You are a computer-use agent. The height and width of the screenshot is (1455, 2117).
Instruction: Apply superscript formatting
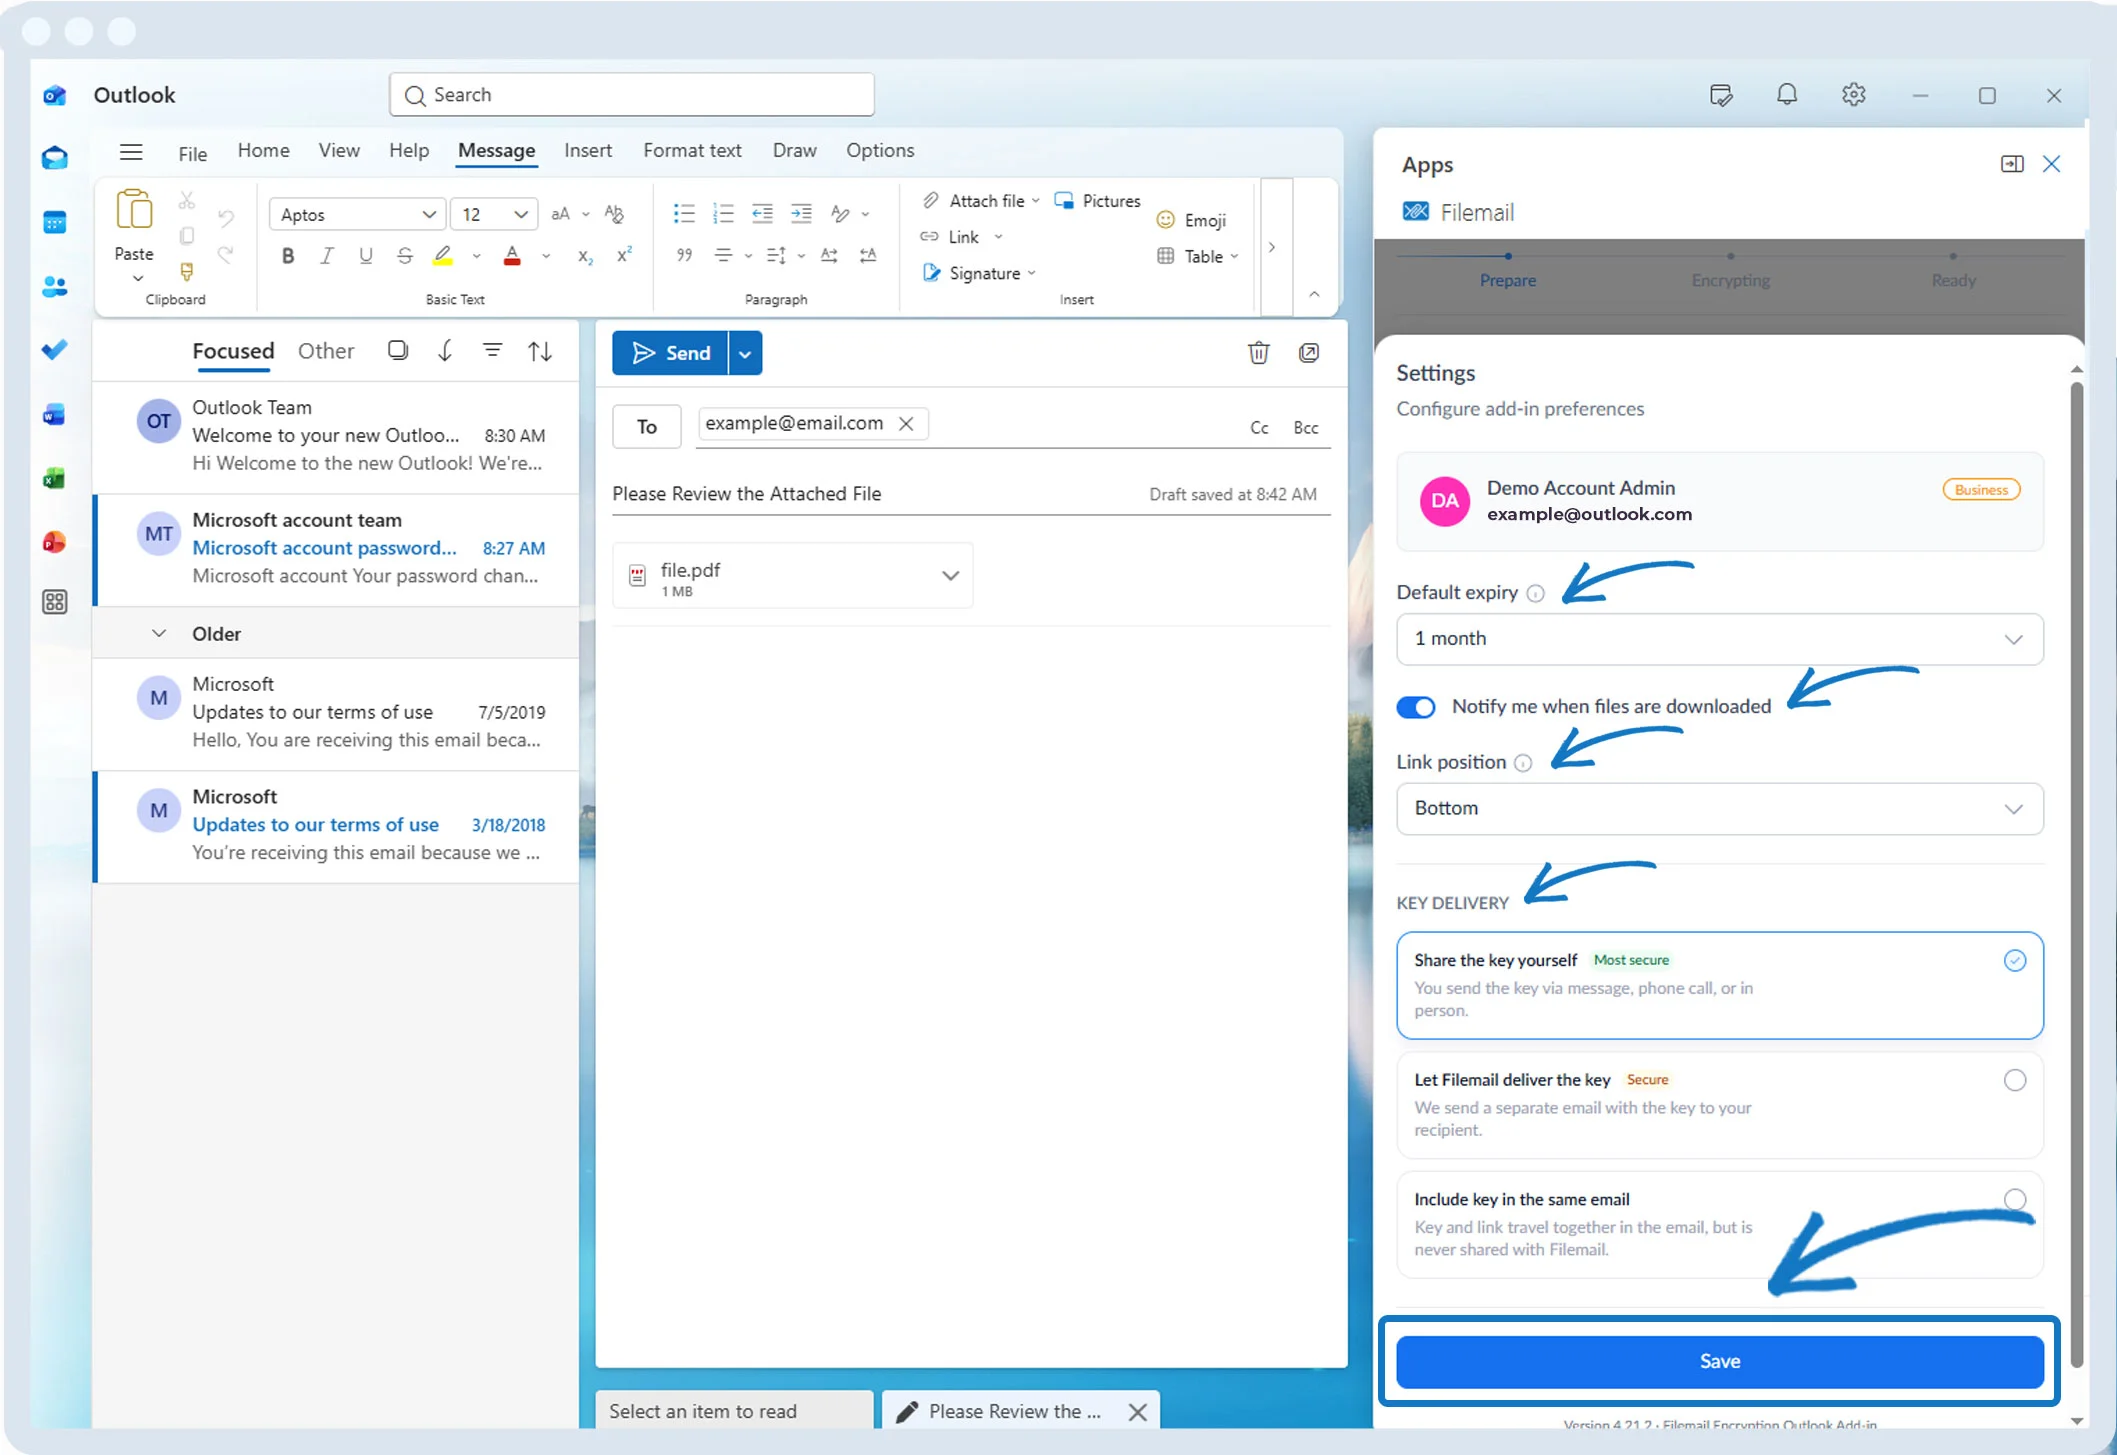tap(624, 255)
